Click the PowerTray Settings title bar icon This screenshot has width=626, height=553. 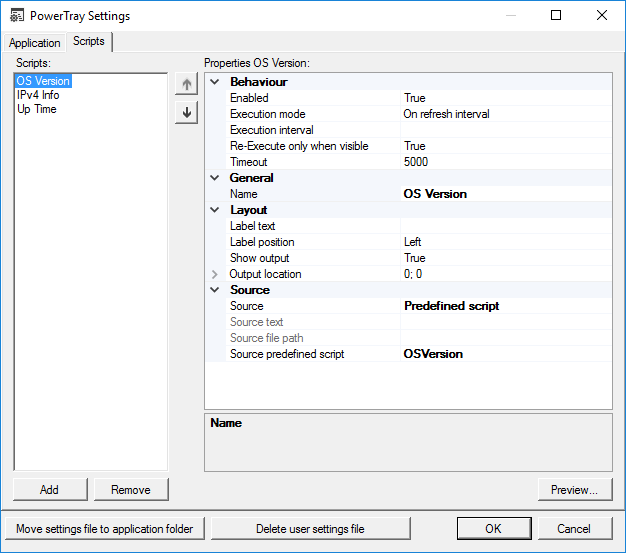click(x=17, y=16)
